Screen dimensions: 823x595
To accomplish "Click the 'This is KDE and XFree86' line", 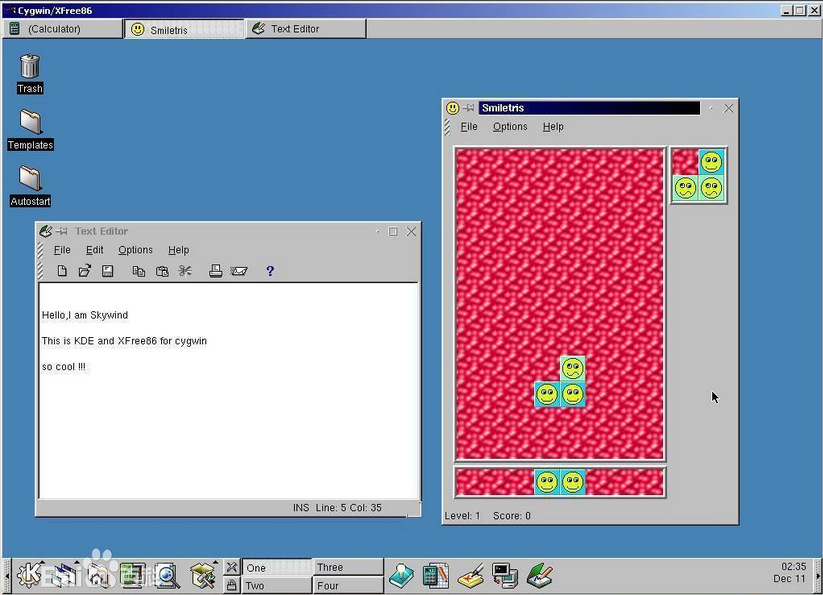I will pos(124,341).
